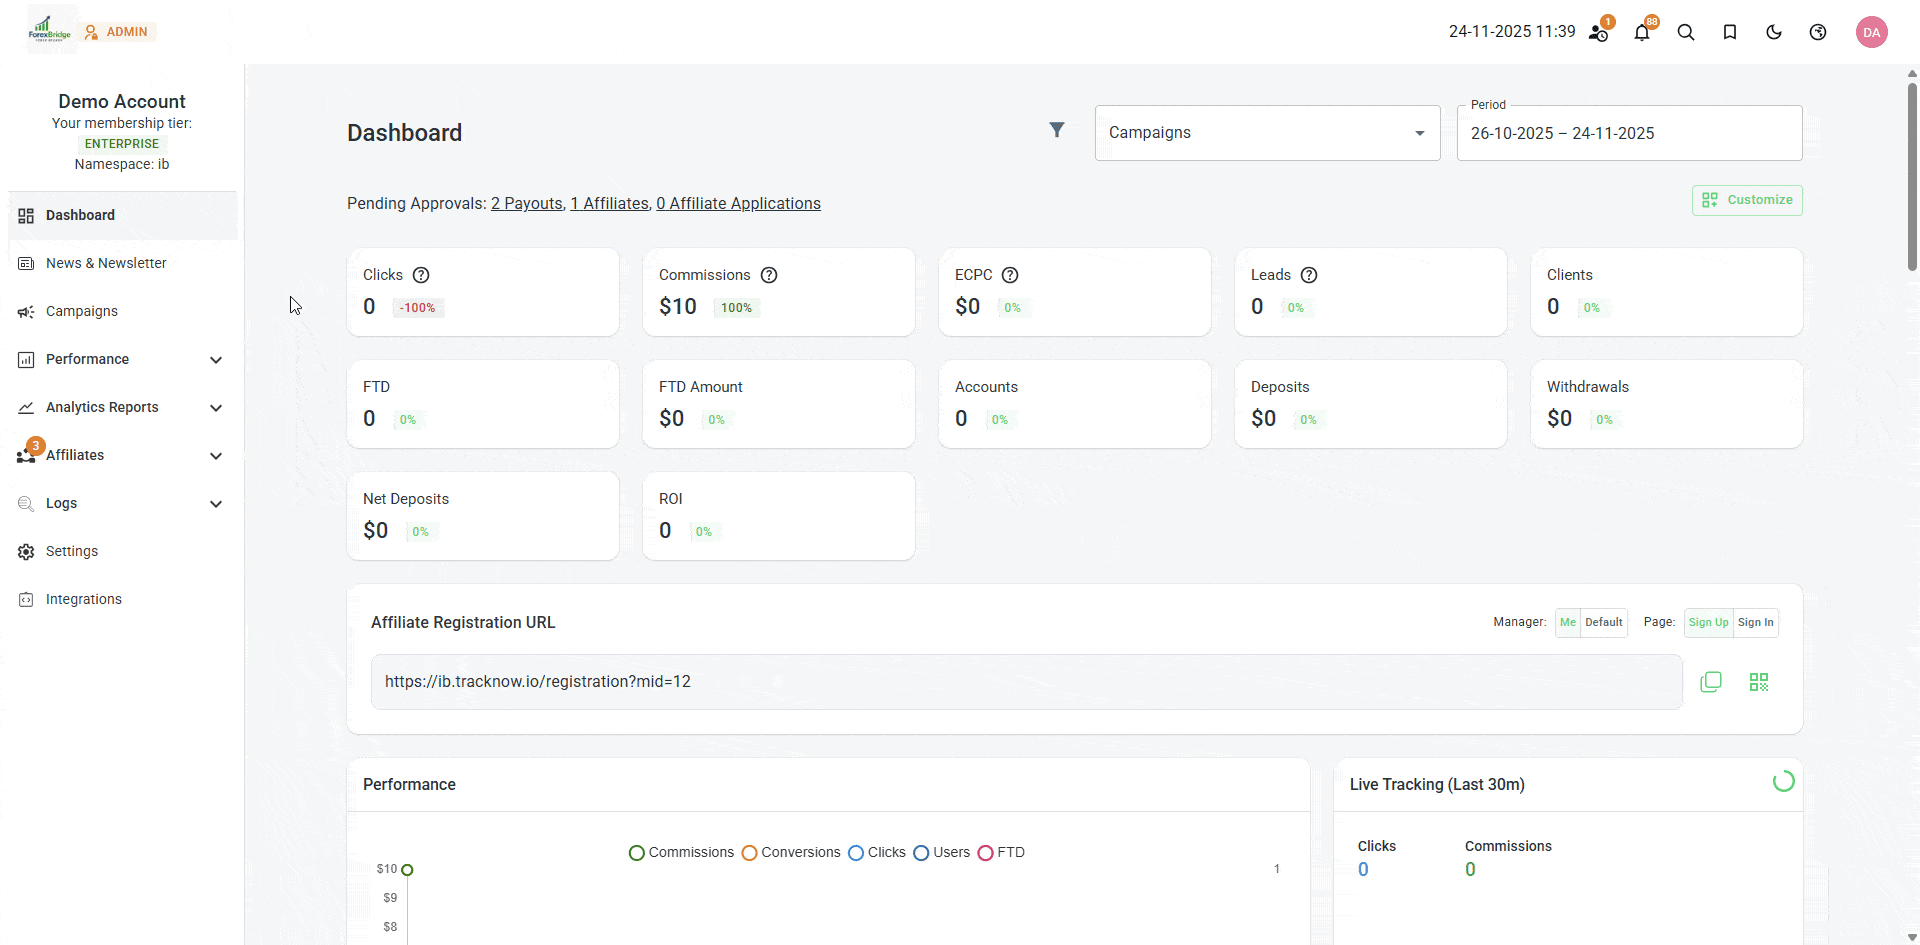Click the dashboard filter funnel icon
Screen dimensions: 1920x945
1057,130
